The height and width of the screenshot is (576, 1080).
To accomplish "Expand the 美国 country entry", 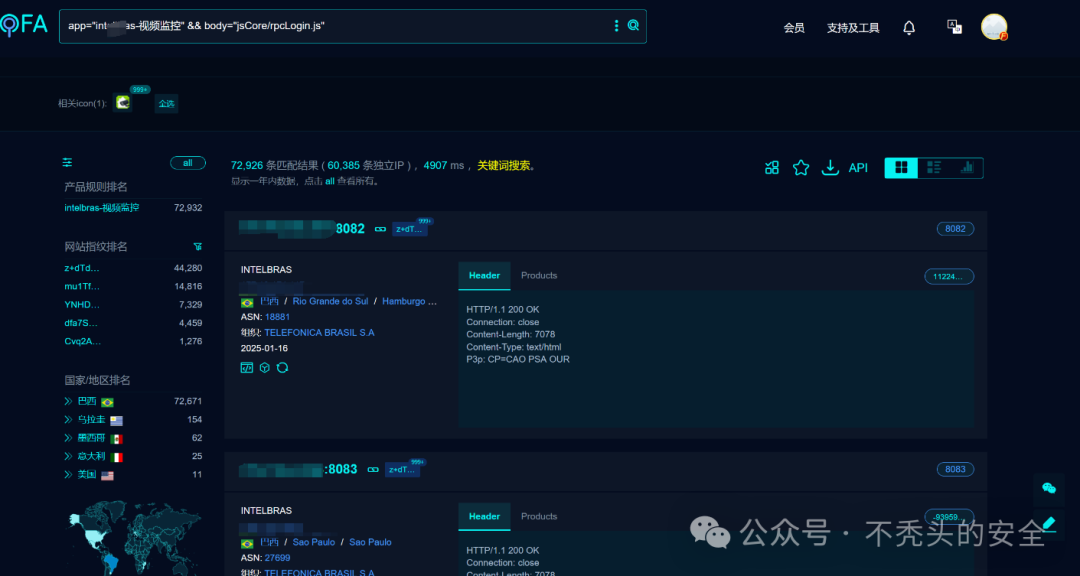I will (68, 475).
